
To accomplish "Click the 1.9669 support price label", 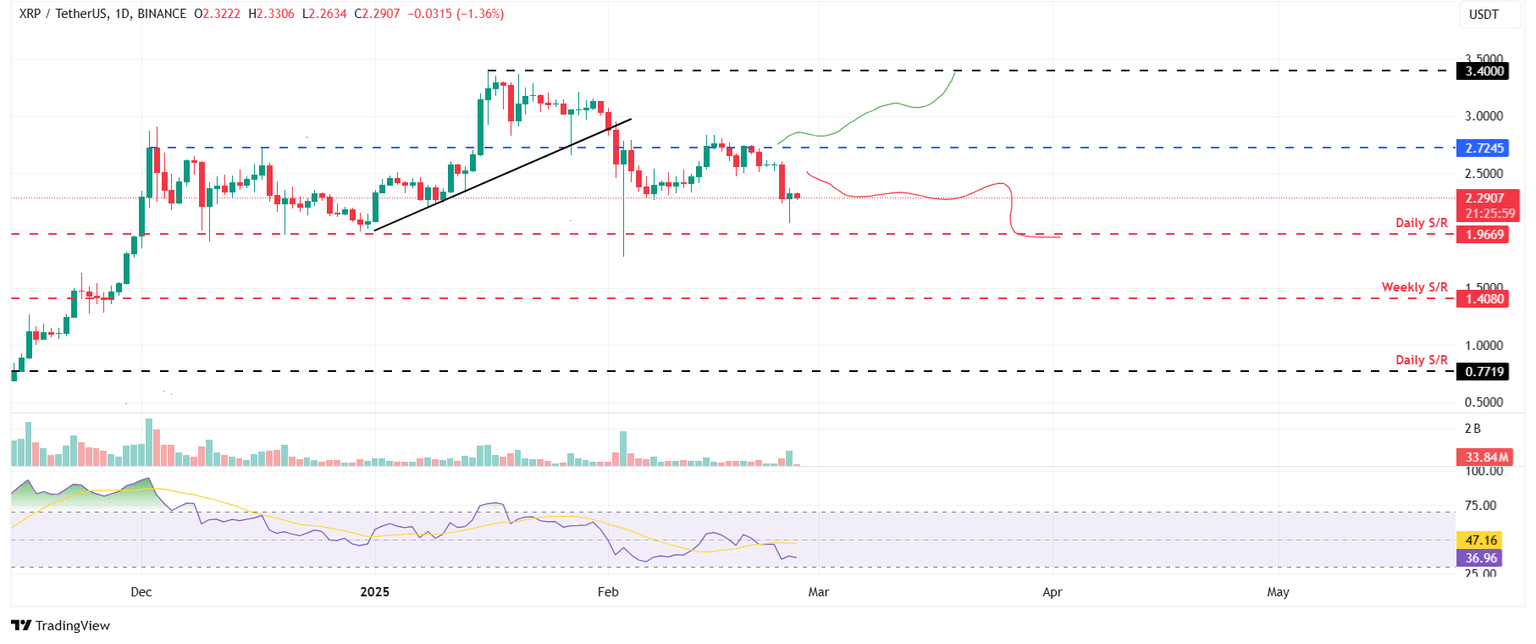I will point(1484,234).
